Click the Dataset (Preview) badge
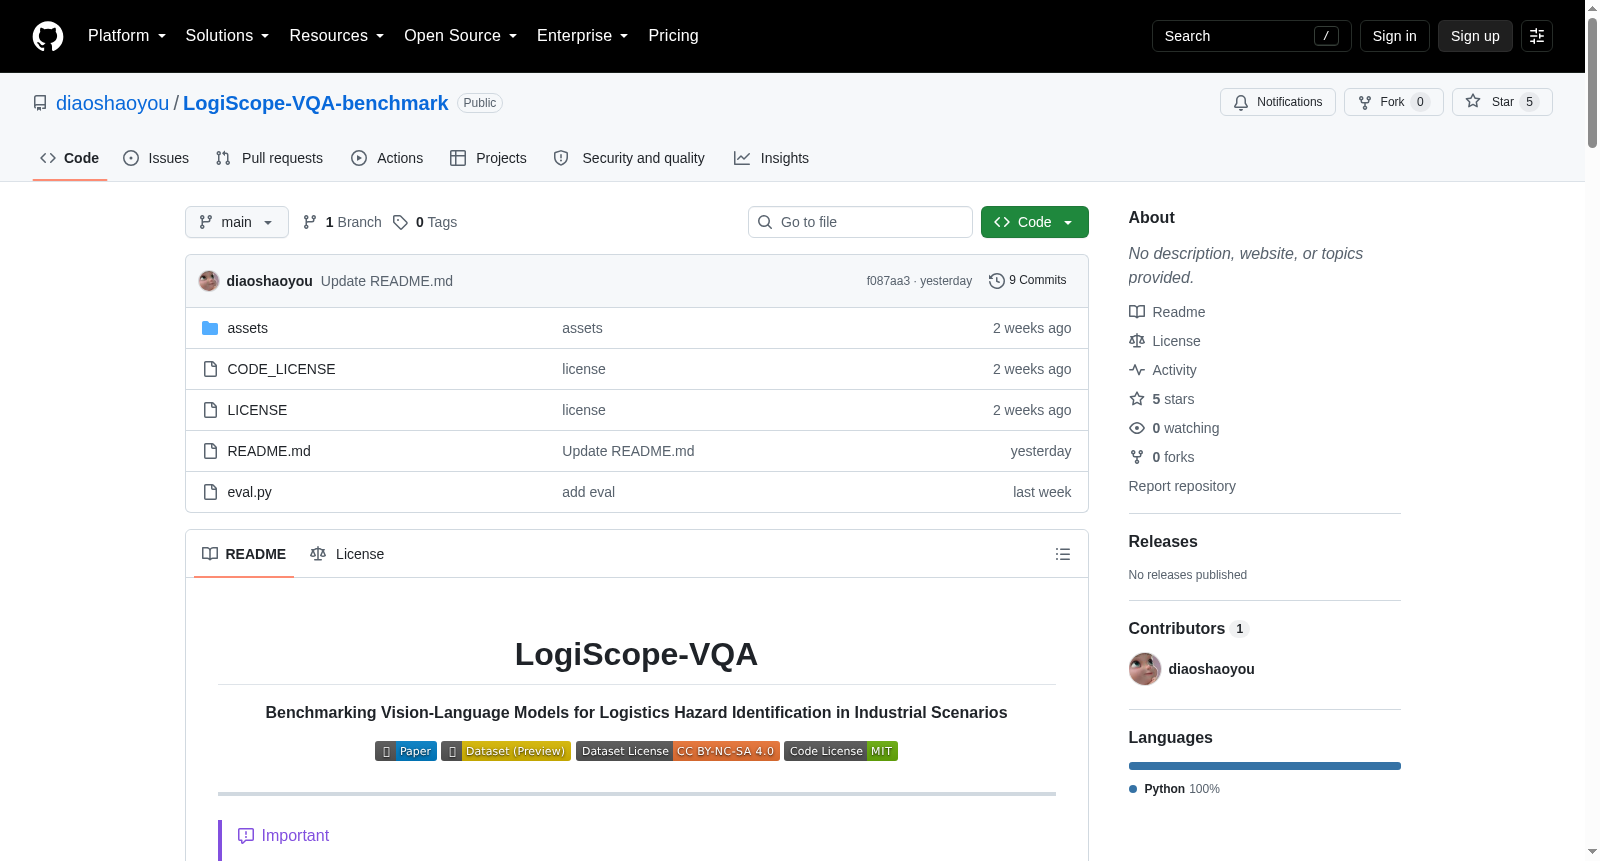Viewport: 1600px width, 861px height. (506, 751)
